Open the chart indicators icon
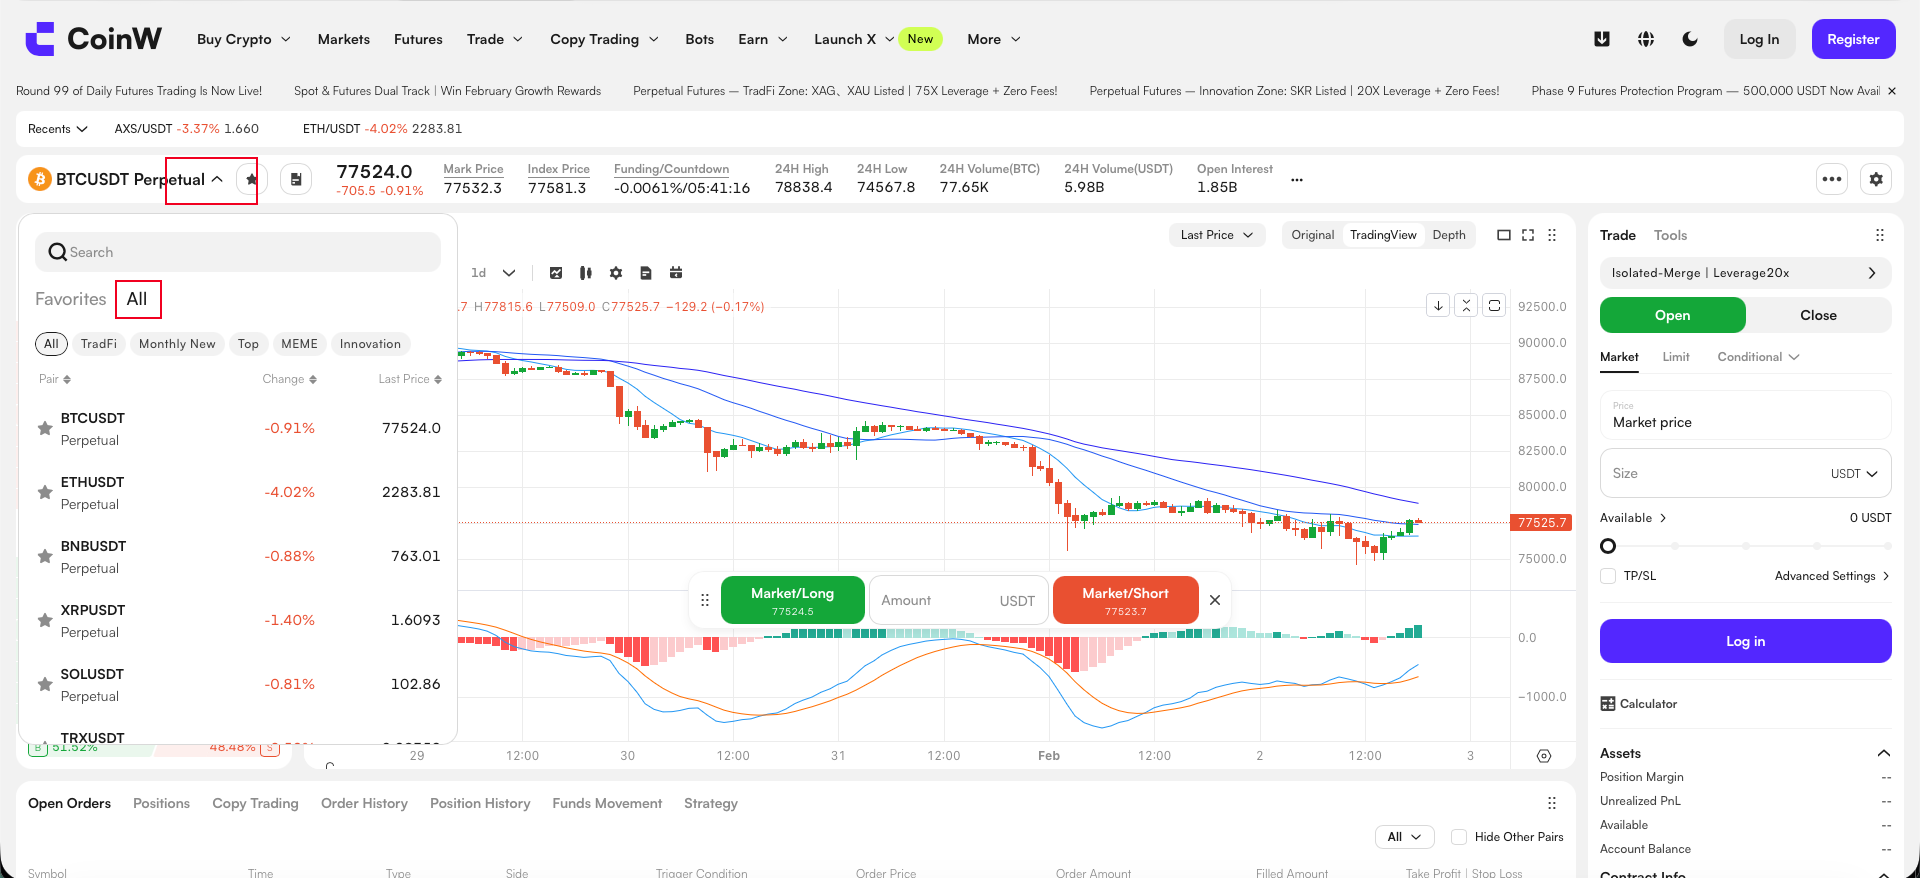This screenshot has height=878, width=1920. click(x=556, y=273)
